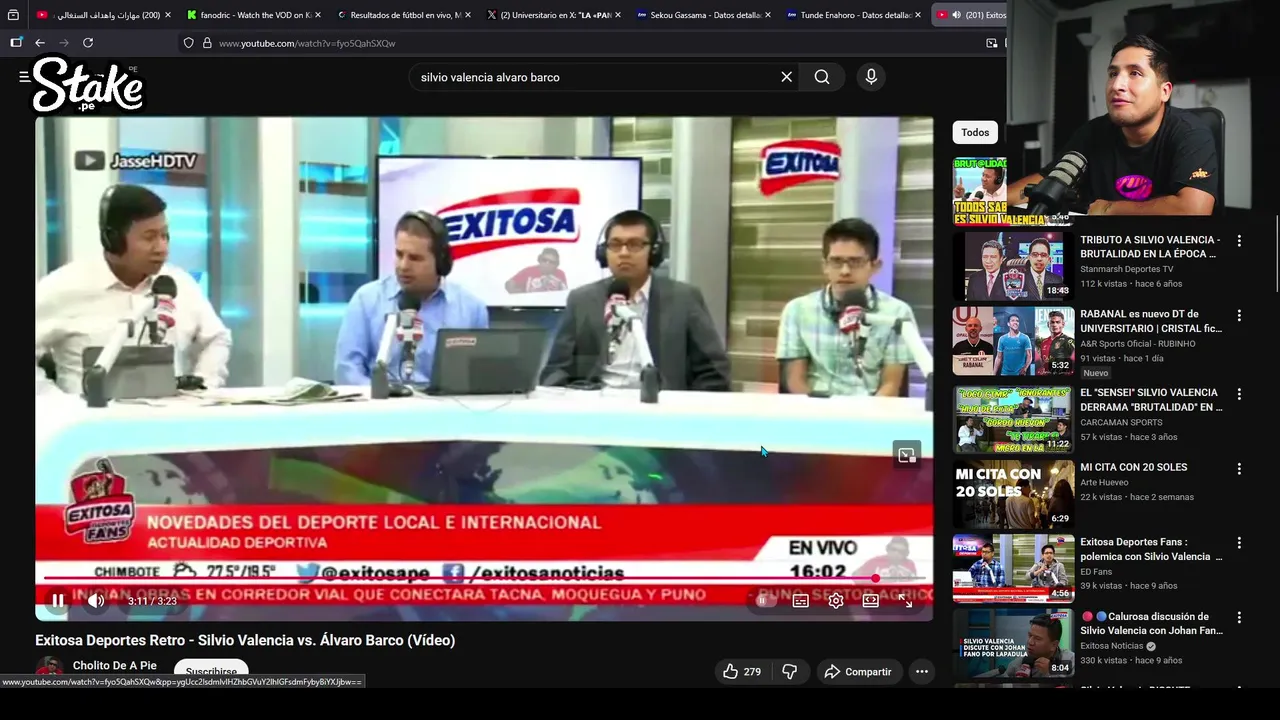Viewport: 1280px width, 720px height.
Task: Pause the playing video
Action: [x=58, y=601]
